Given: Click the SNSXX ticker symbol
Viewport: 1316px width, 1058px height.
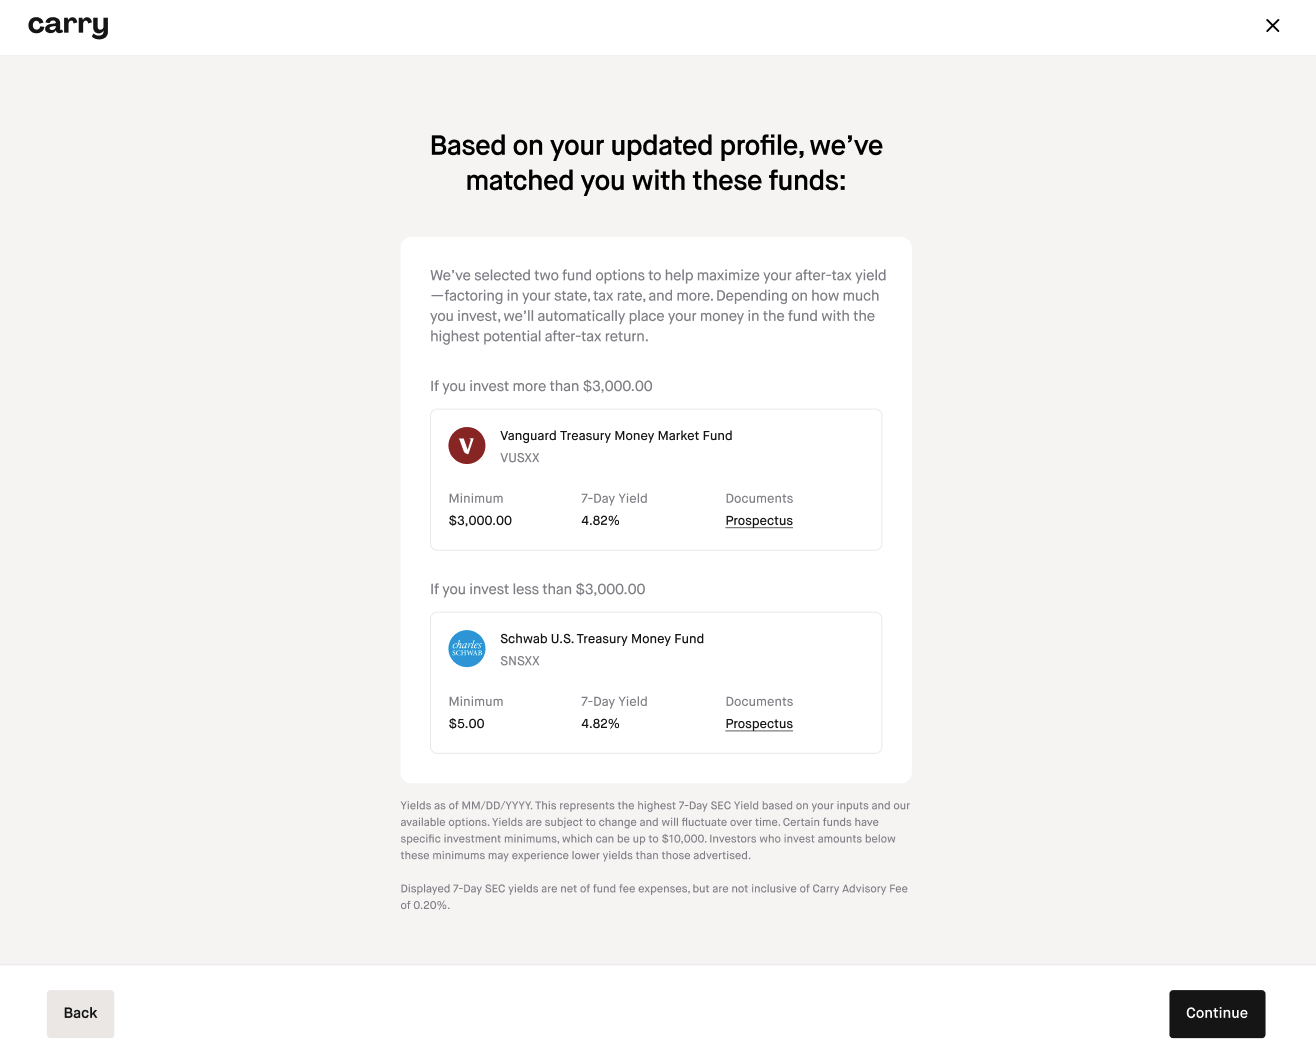Looking at the screenshot, I should point(520,661).
